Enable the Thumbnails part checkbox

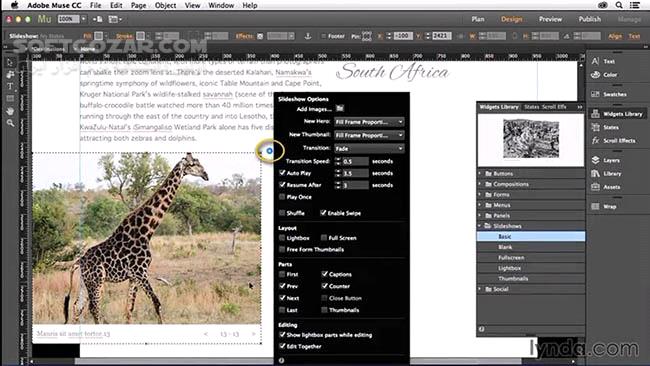(324, 310)
